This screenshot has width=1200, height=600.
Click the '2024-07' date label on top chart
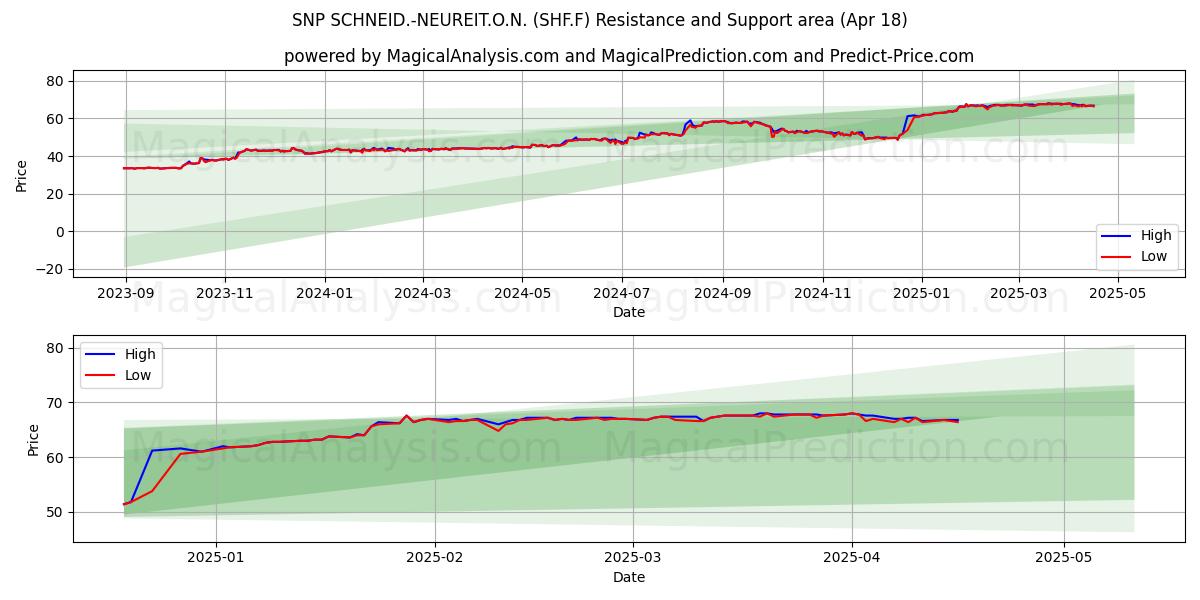coord(622,294)
